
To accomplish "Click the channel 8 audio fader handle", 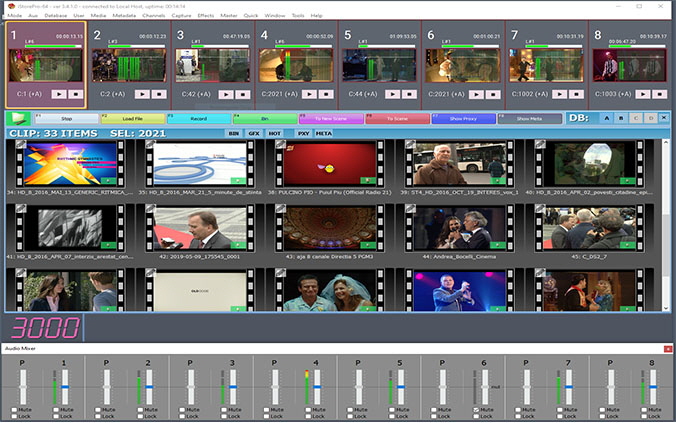I will (x=653, y=387).
